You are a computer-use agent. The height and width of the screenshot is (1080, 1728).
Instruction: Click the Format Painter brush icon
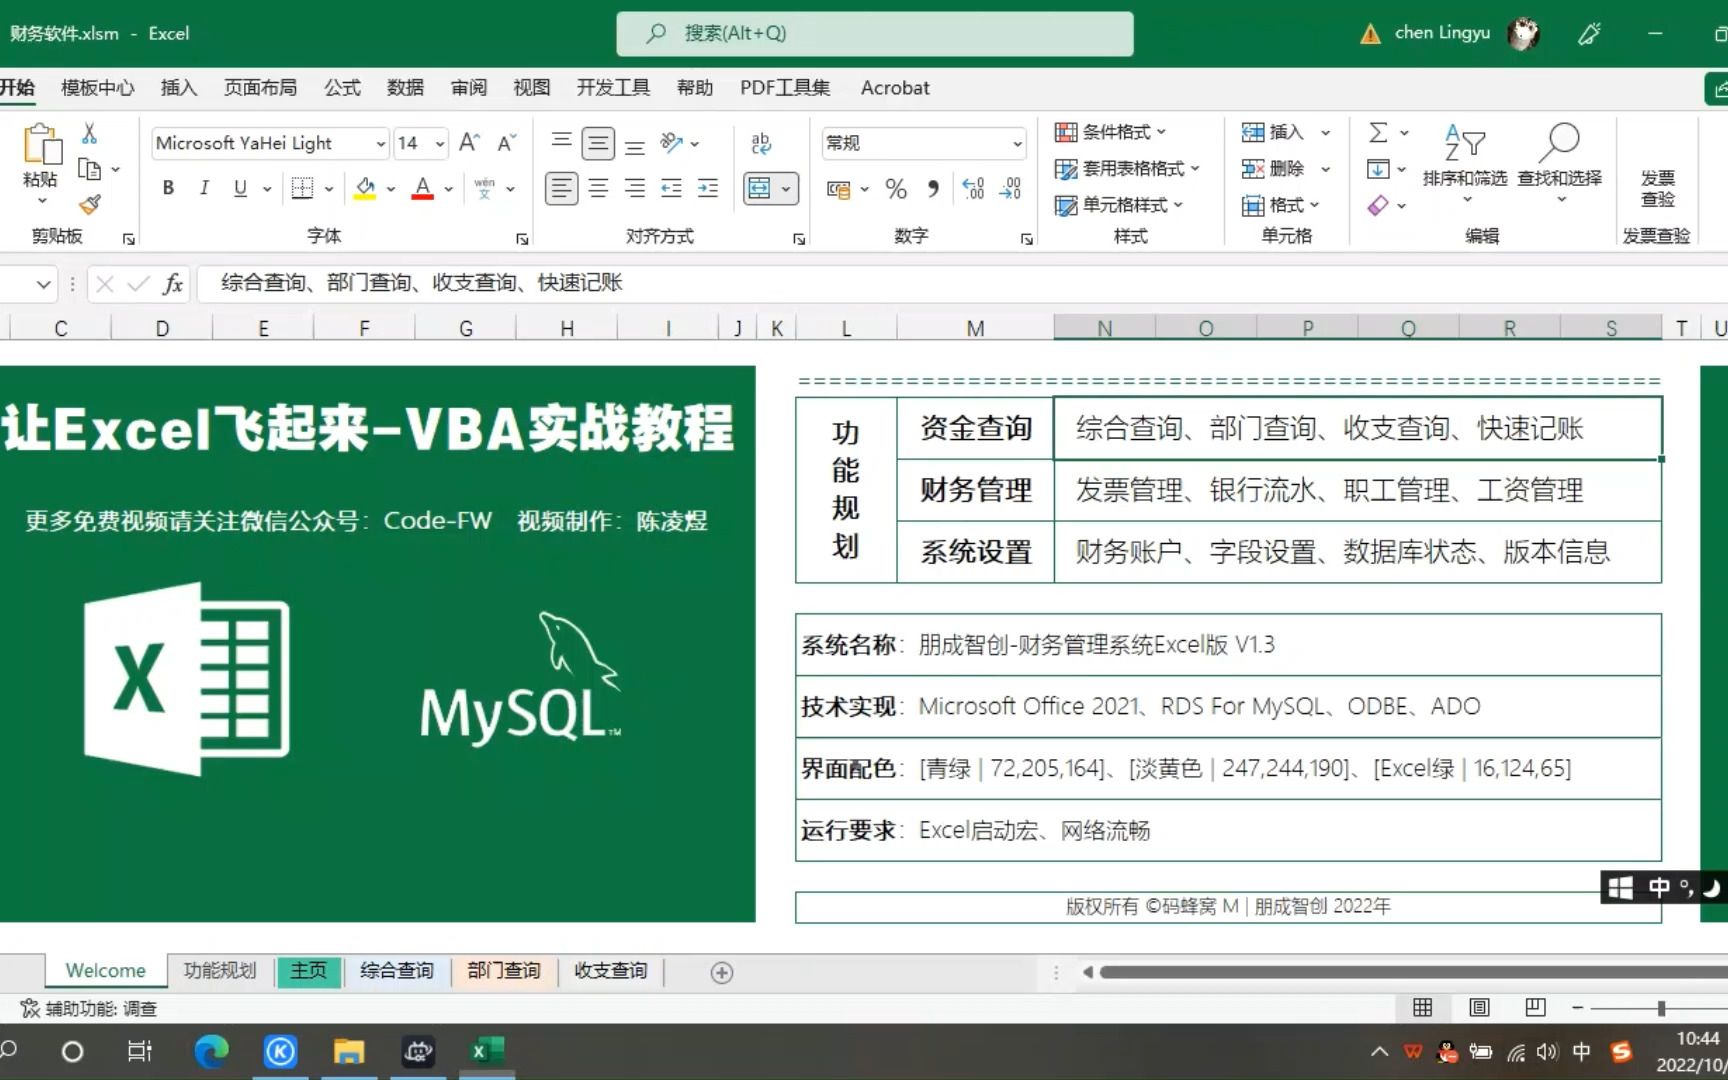[x=90, y=204]
